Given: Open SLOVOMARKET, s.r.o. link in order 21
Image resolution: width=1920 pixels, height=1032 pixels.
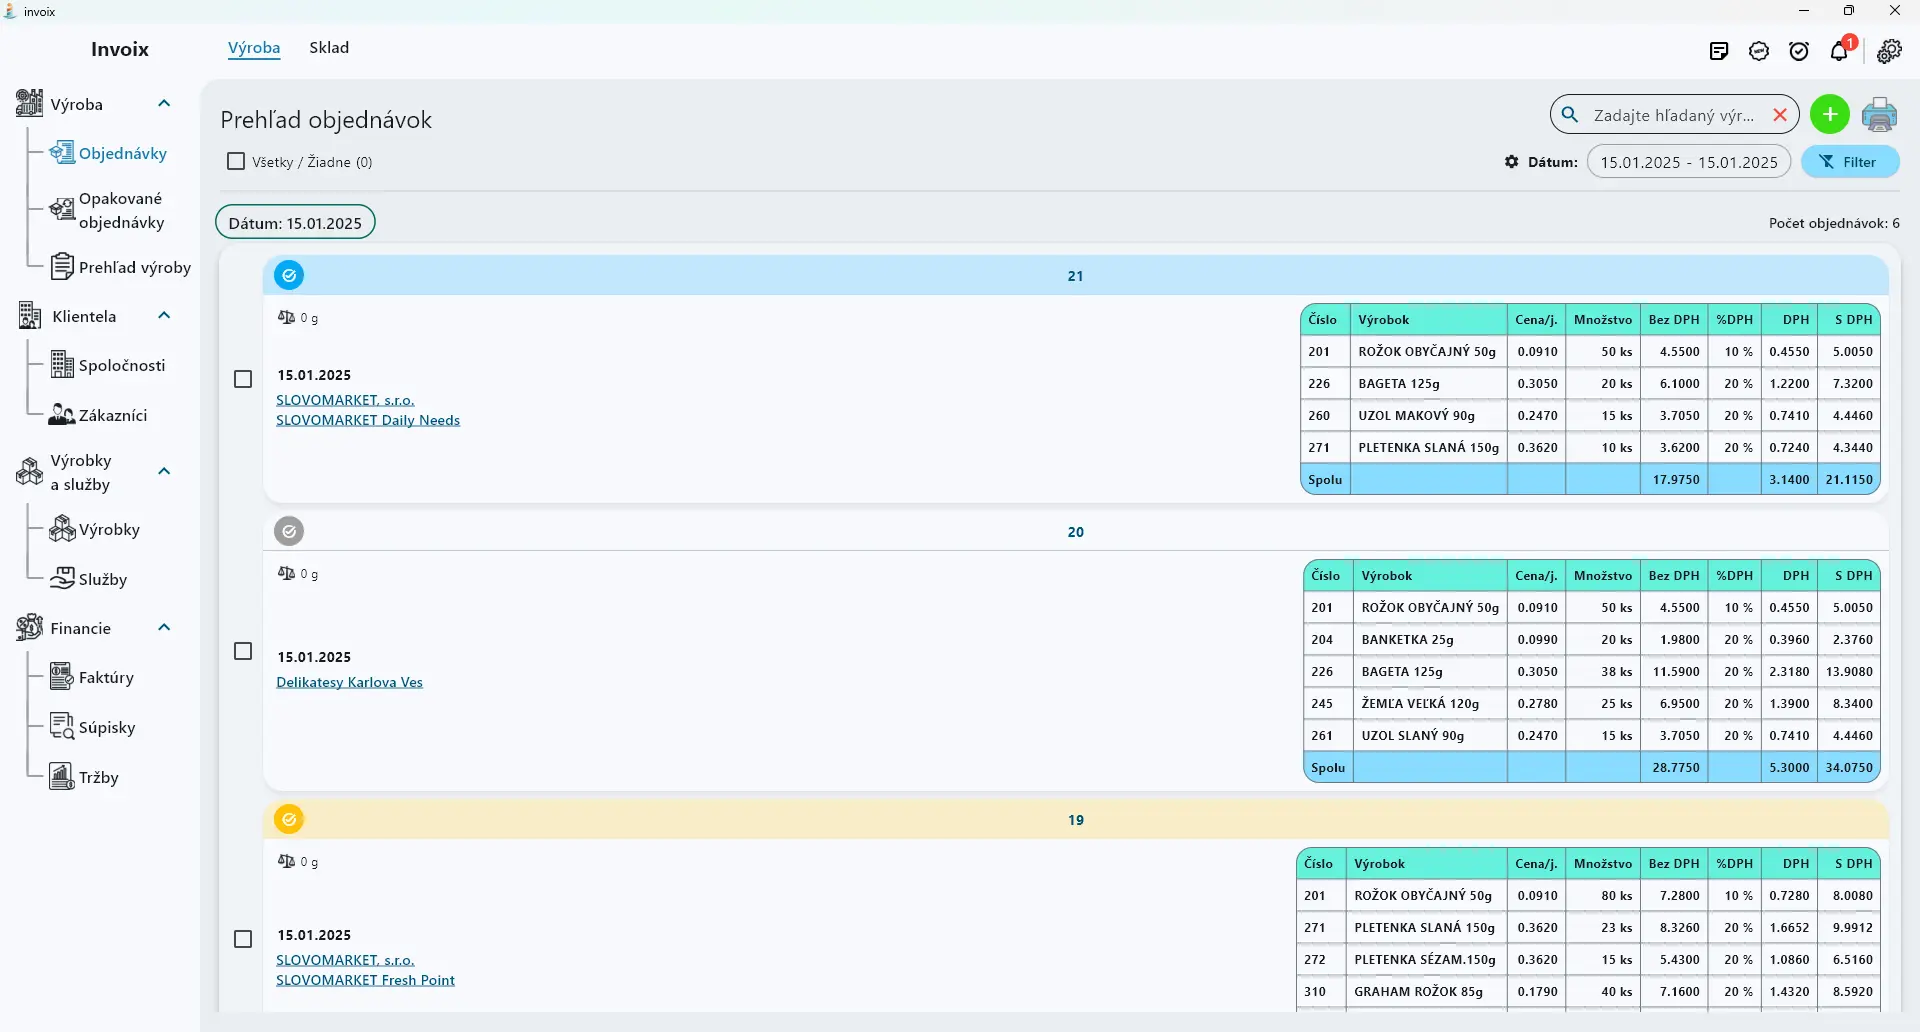Looking at the screenshot, I should coord(345,400).
